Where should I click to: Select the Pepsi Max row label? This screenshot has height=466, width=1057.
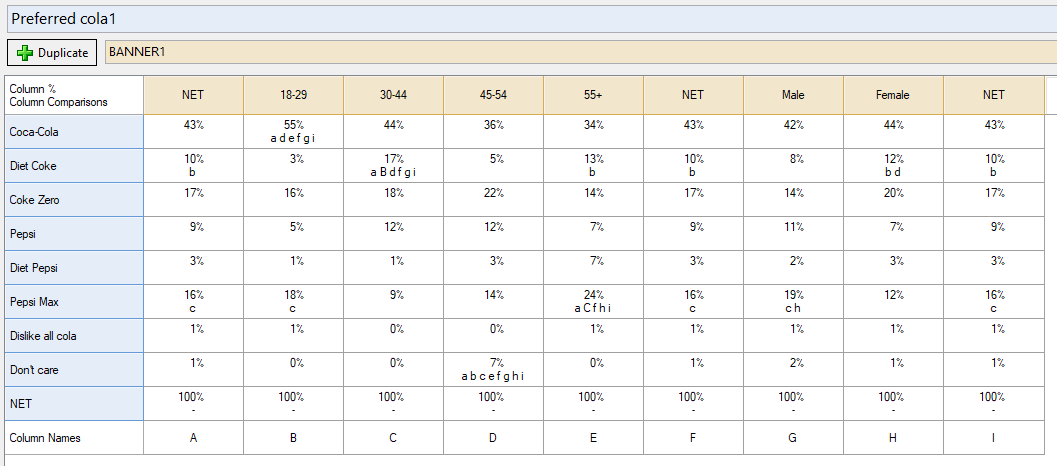coord(74,301)
